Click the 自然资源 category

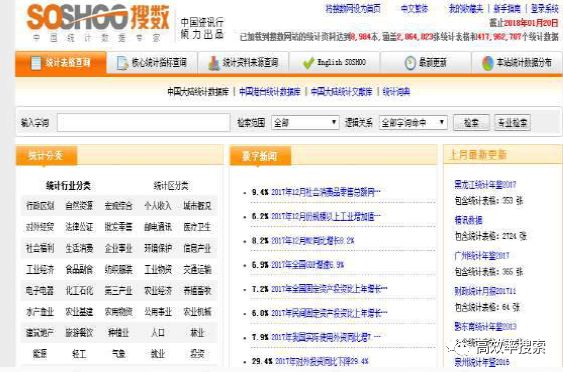click(79, 206)
